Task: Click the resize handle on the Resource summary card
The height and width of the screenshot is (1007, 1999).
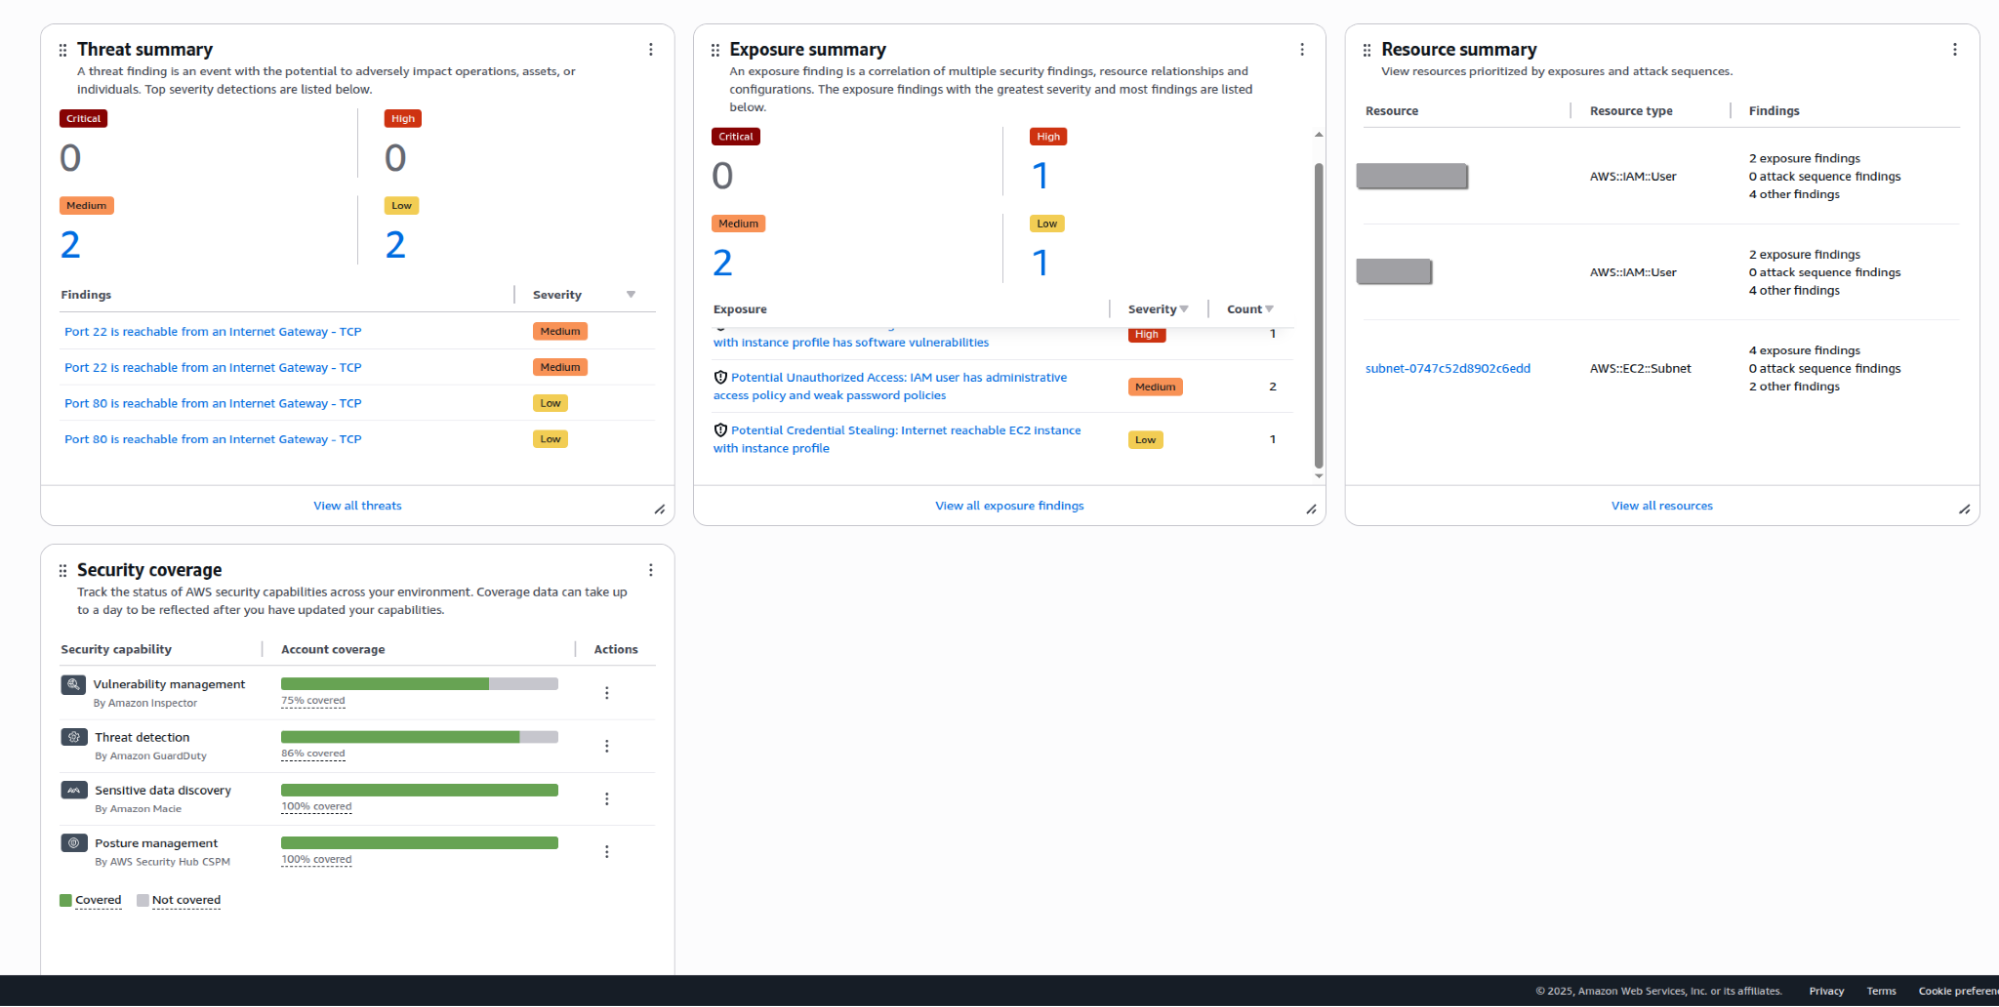Action: (x=1963, y=509)
